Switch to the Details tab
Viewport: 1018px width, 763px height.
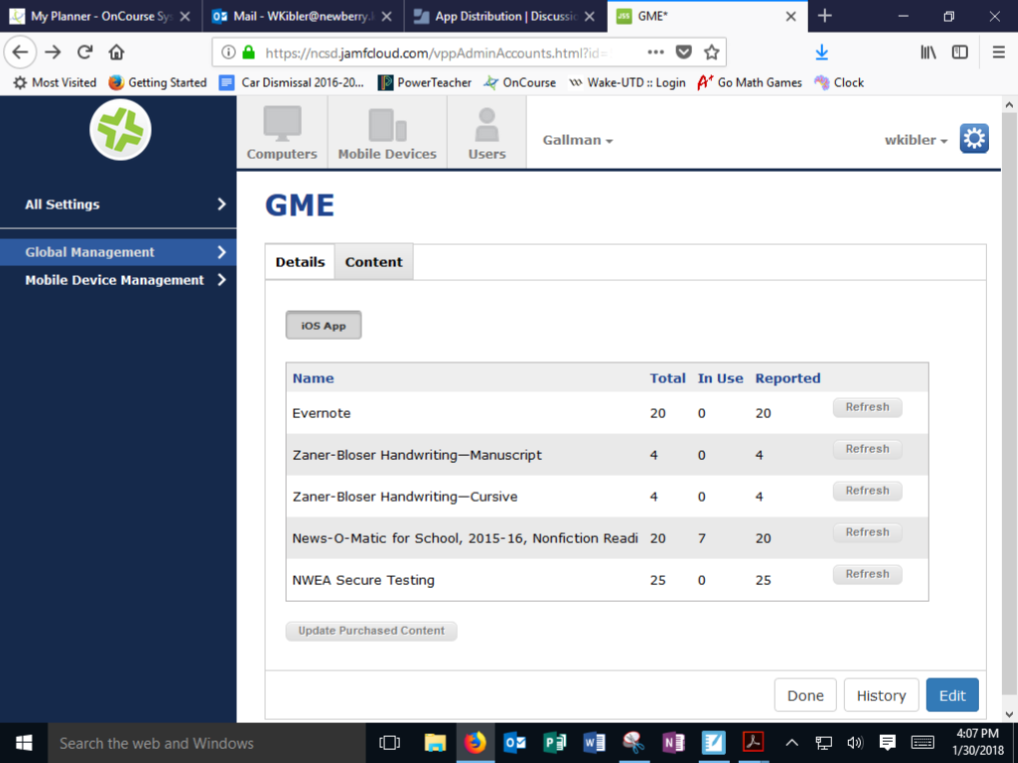[300, 262]
